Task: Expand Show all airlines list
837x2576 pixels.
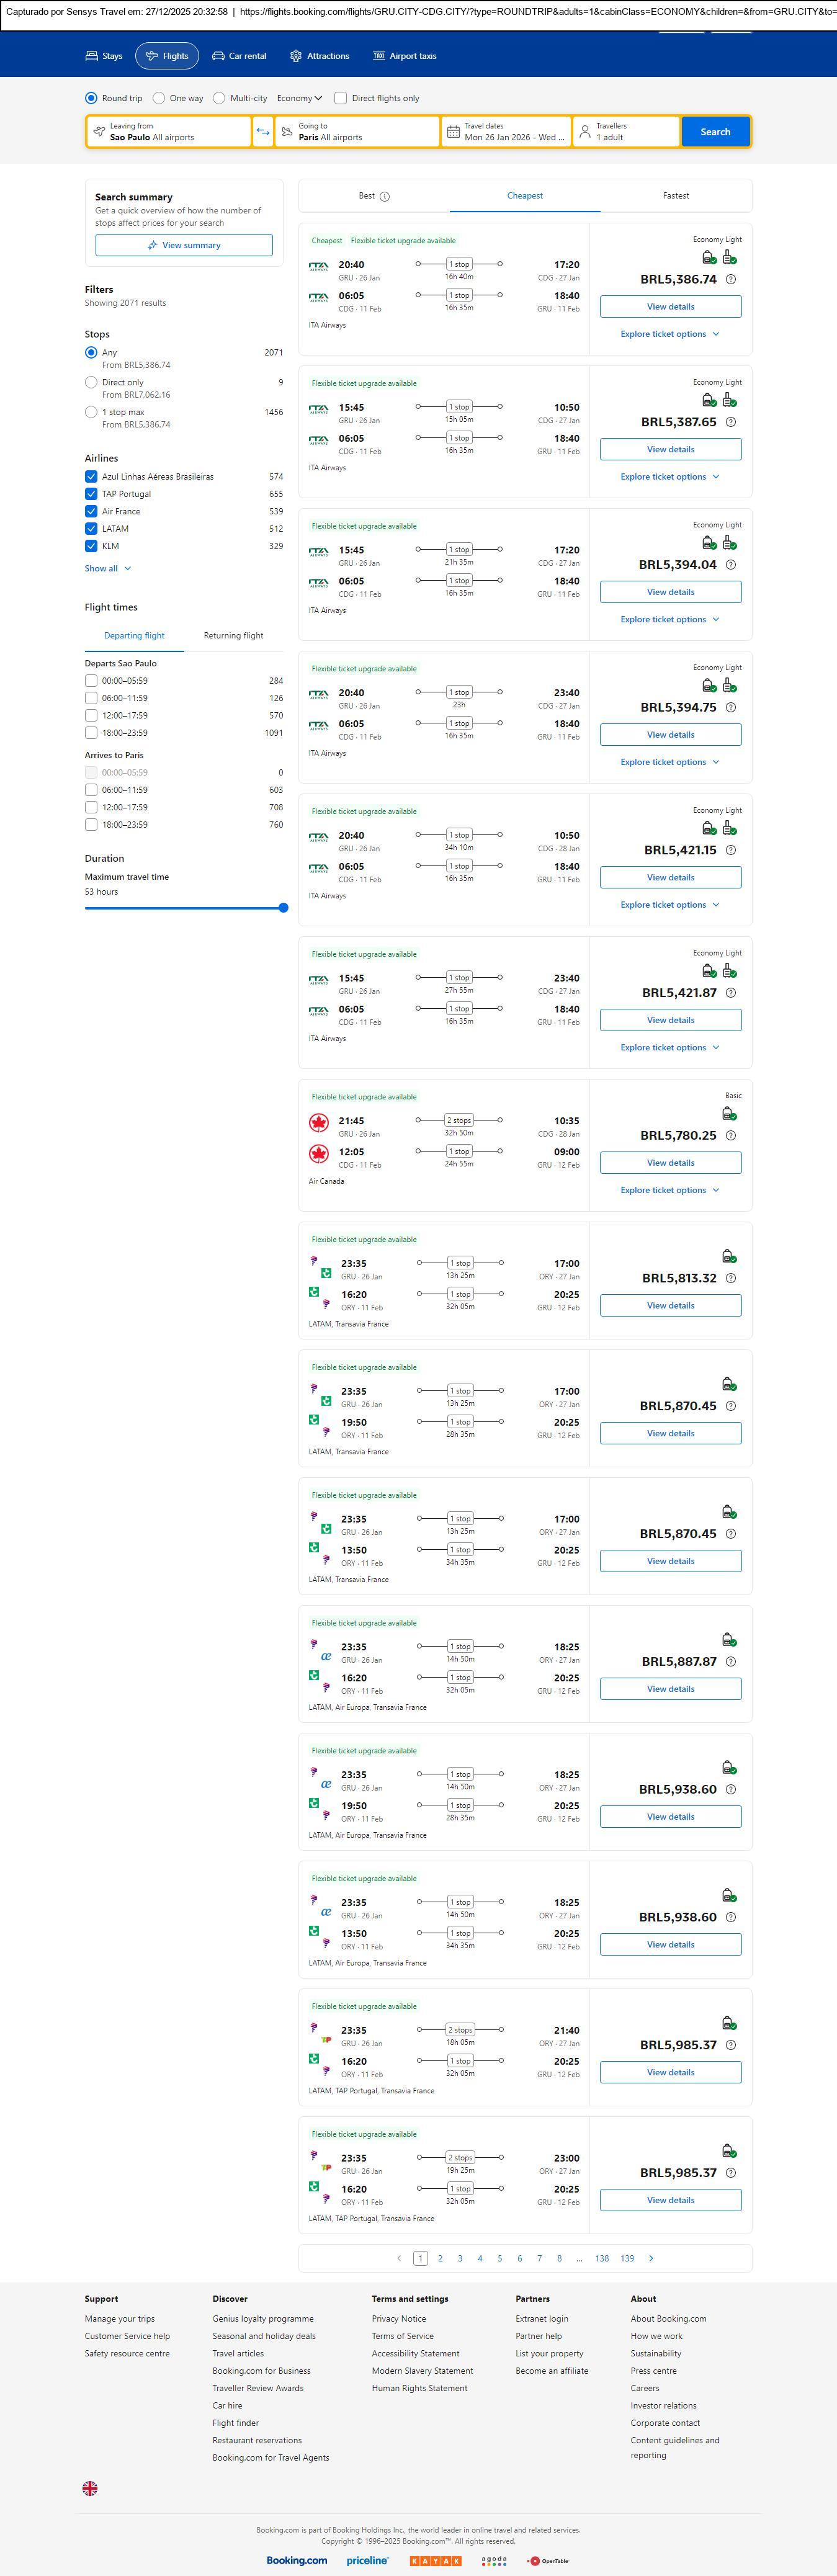Action: pos(107,568)
